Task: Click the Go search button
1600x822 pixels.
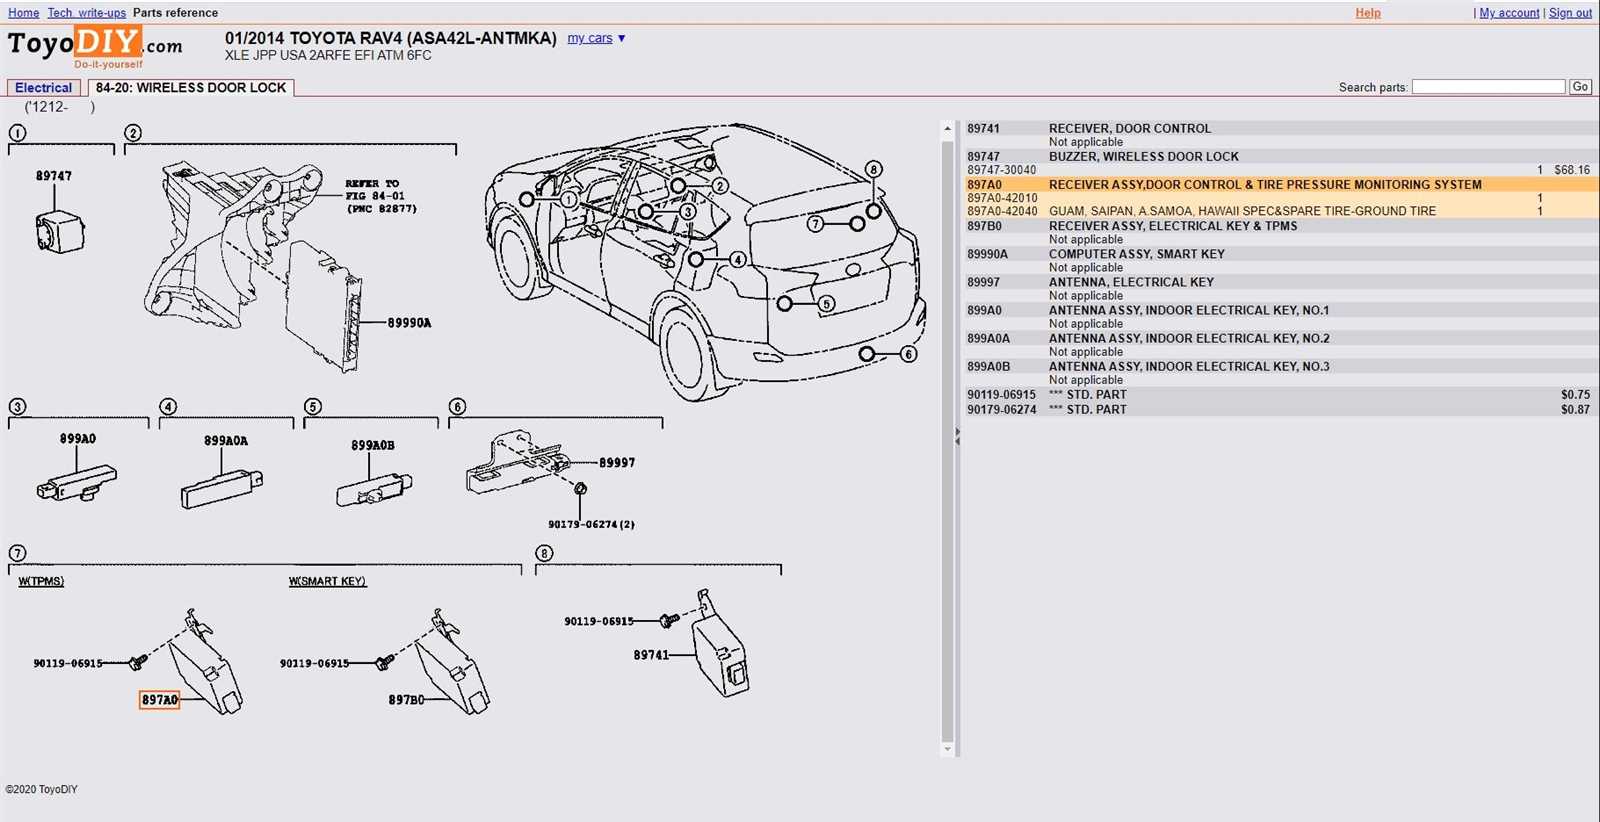Action: 1580,87
